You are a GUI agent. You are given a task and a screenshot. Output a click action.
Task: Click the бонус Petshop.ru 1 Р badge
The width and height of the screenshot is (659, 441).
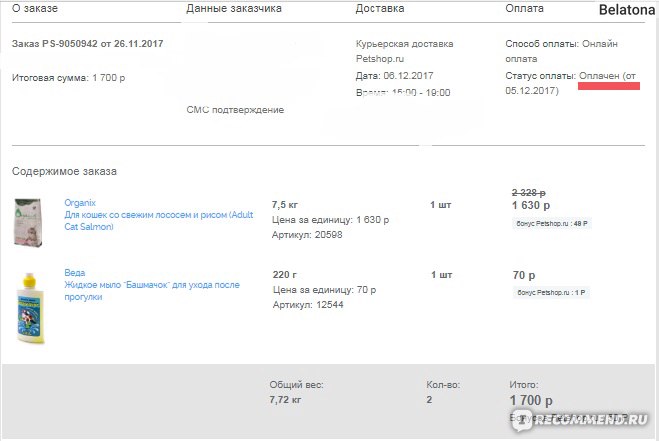(x=551, y=293)
